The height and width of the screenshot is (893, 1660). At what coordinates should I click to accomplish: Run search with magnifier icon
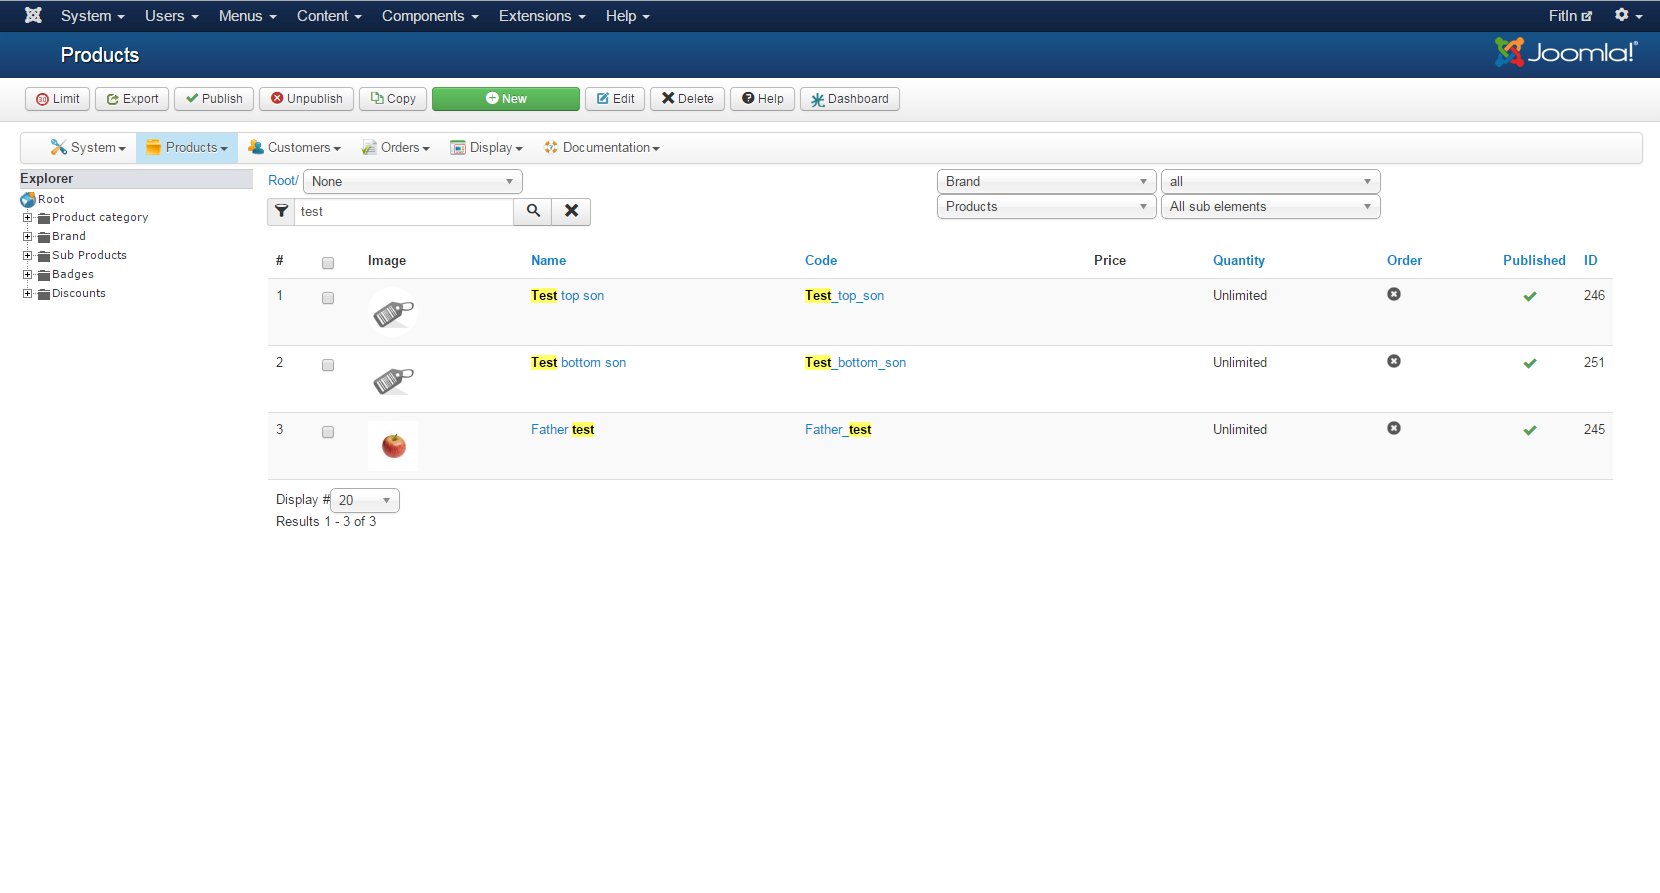point(533,211)
